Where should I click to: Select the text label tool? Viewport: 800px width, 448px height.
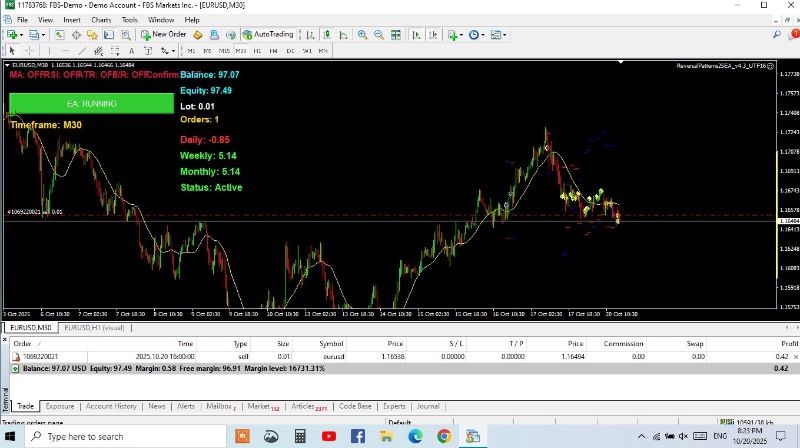pyautogui.click(x=130, y=50)
